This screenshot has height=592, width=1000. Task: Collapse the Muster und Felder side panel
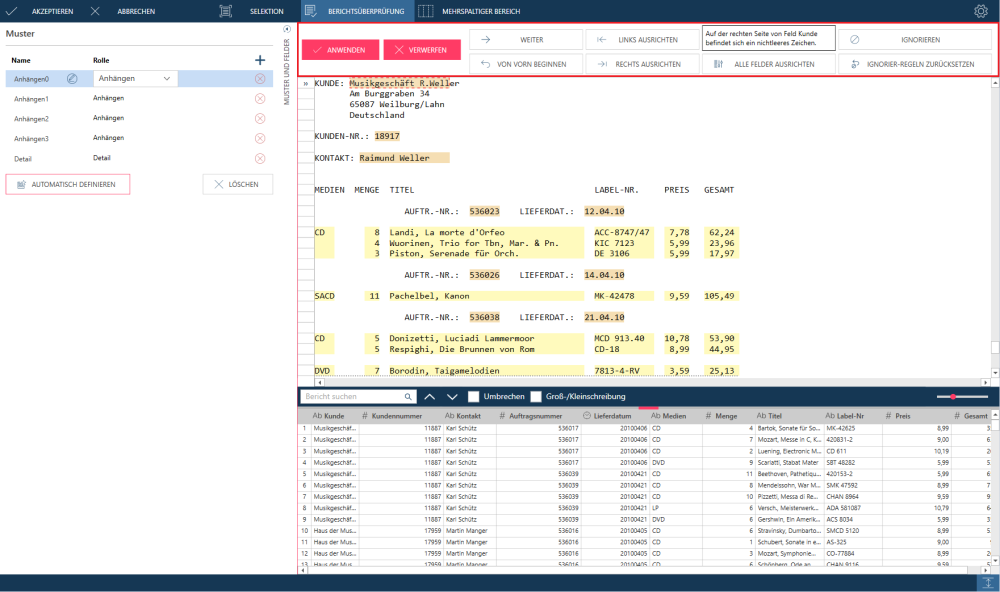click(288, 29)
